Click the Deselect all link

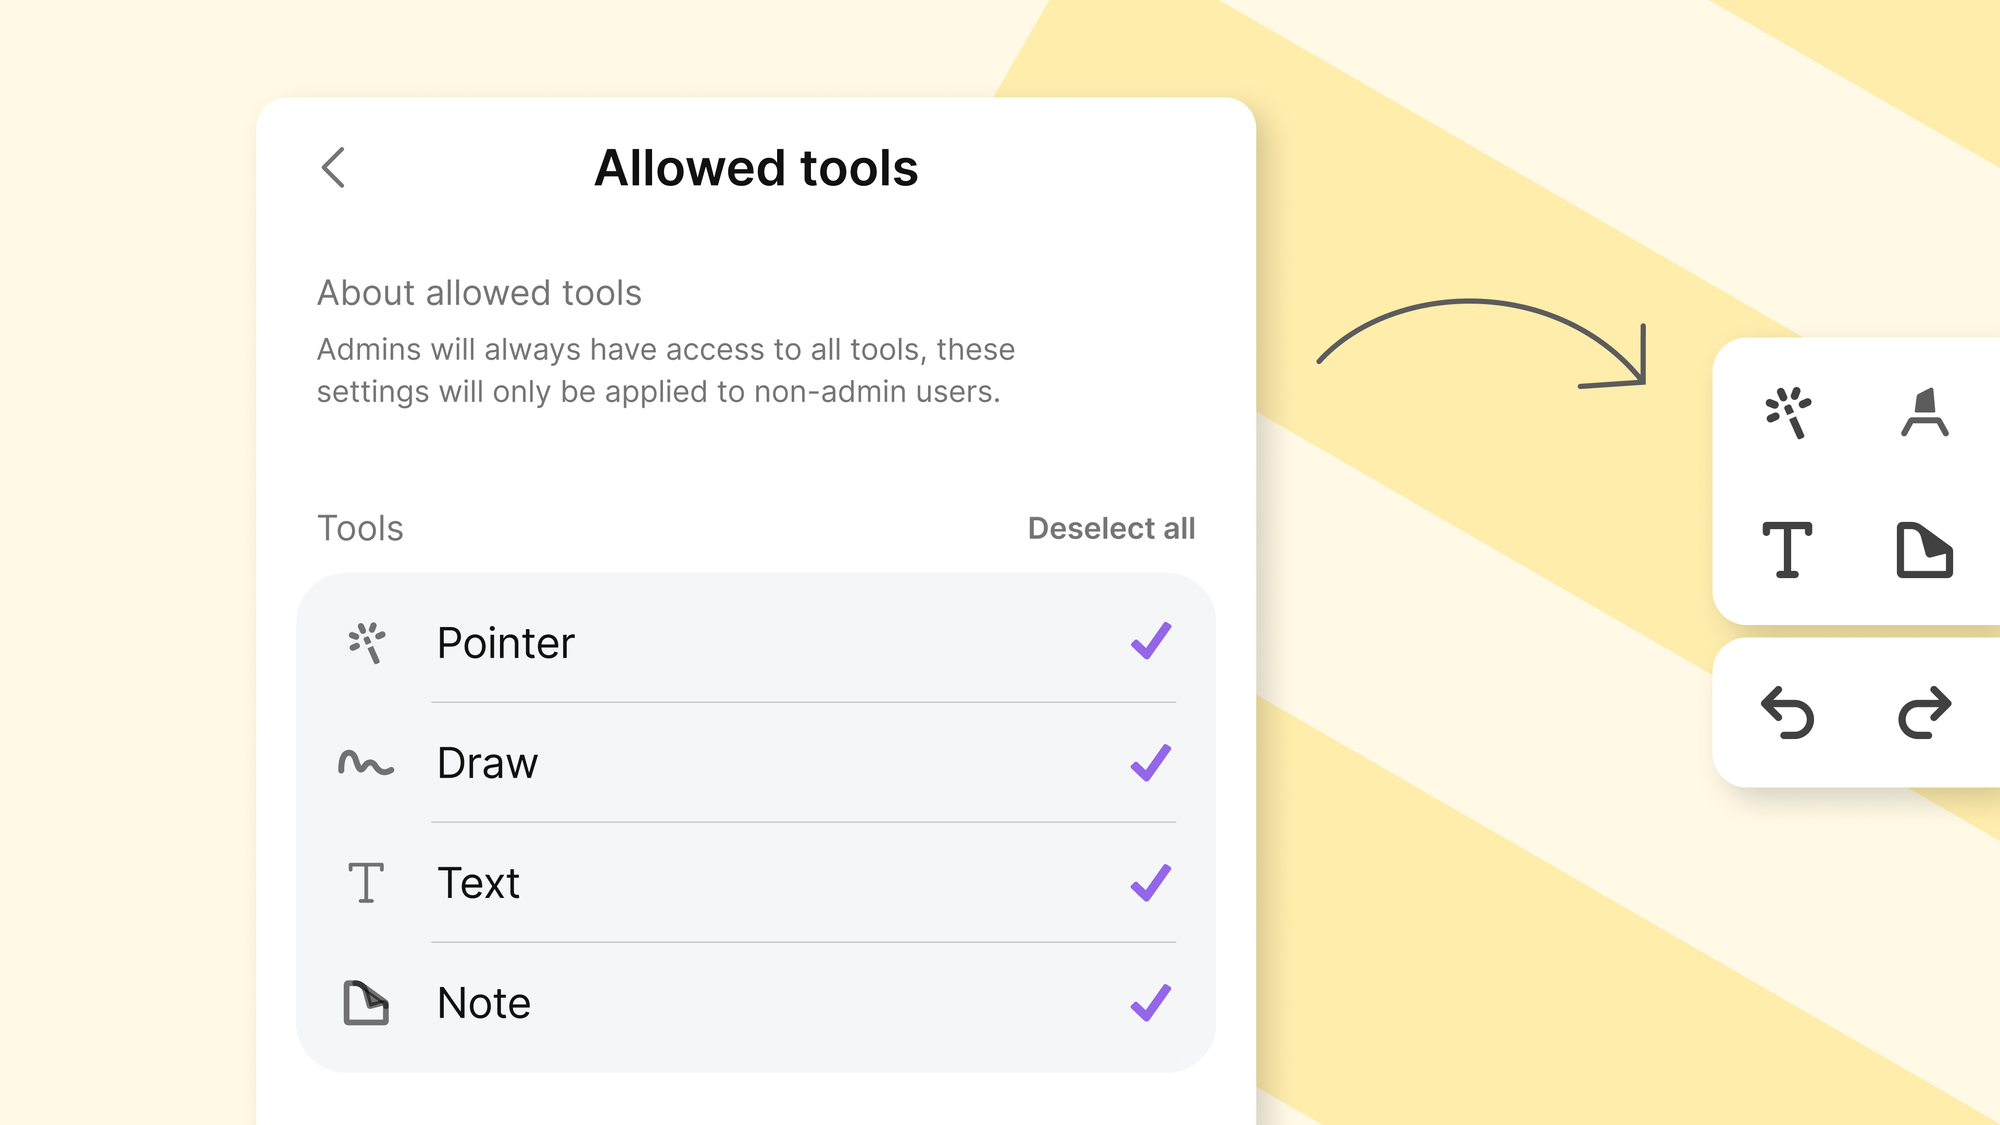click(x=1111, y=529)
